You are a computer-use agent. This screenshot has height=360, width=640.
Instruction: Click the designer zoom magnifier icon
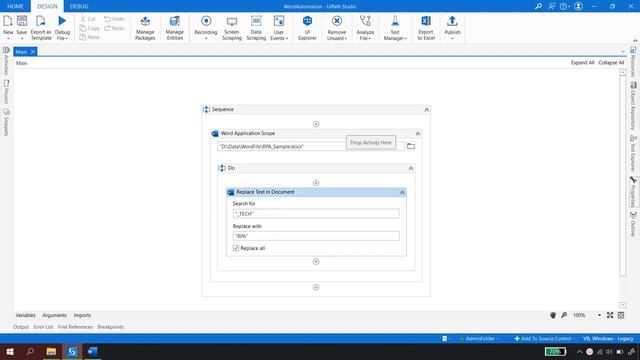(564, 315)
